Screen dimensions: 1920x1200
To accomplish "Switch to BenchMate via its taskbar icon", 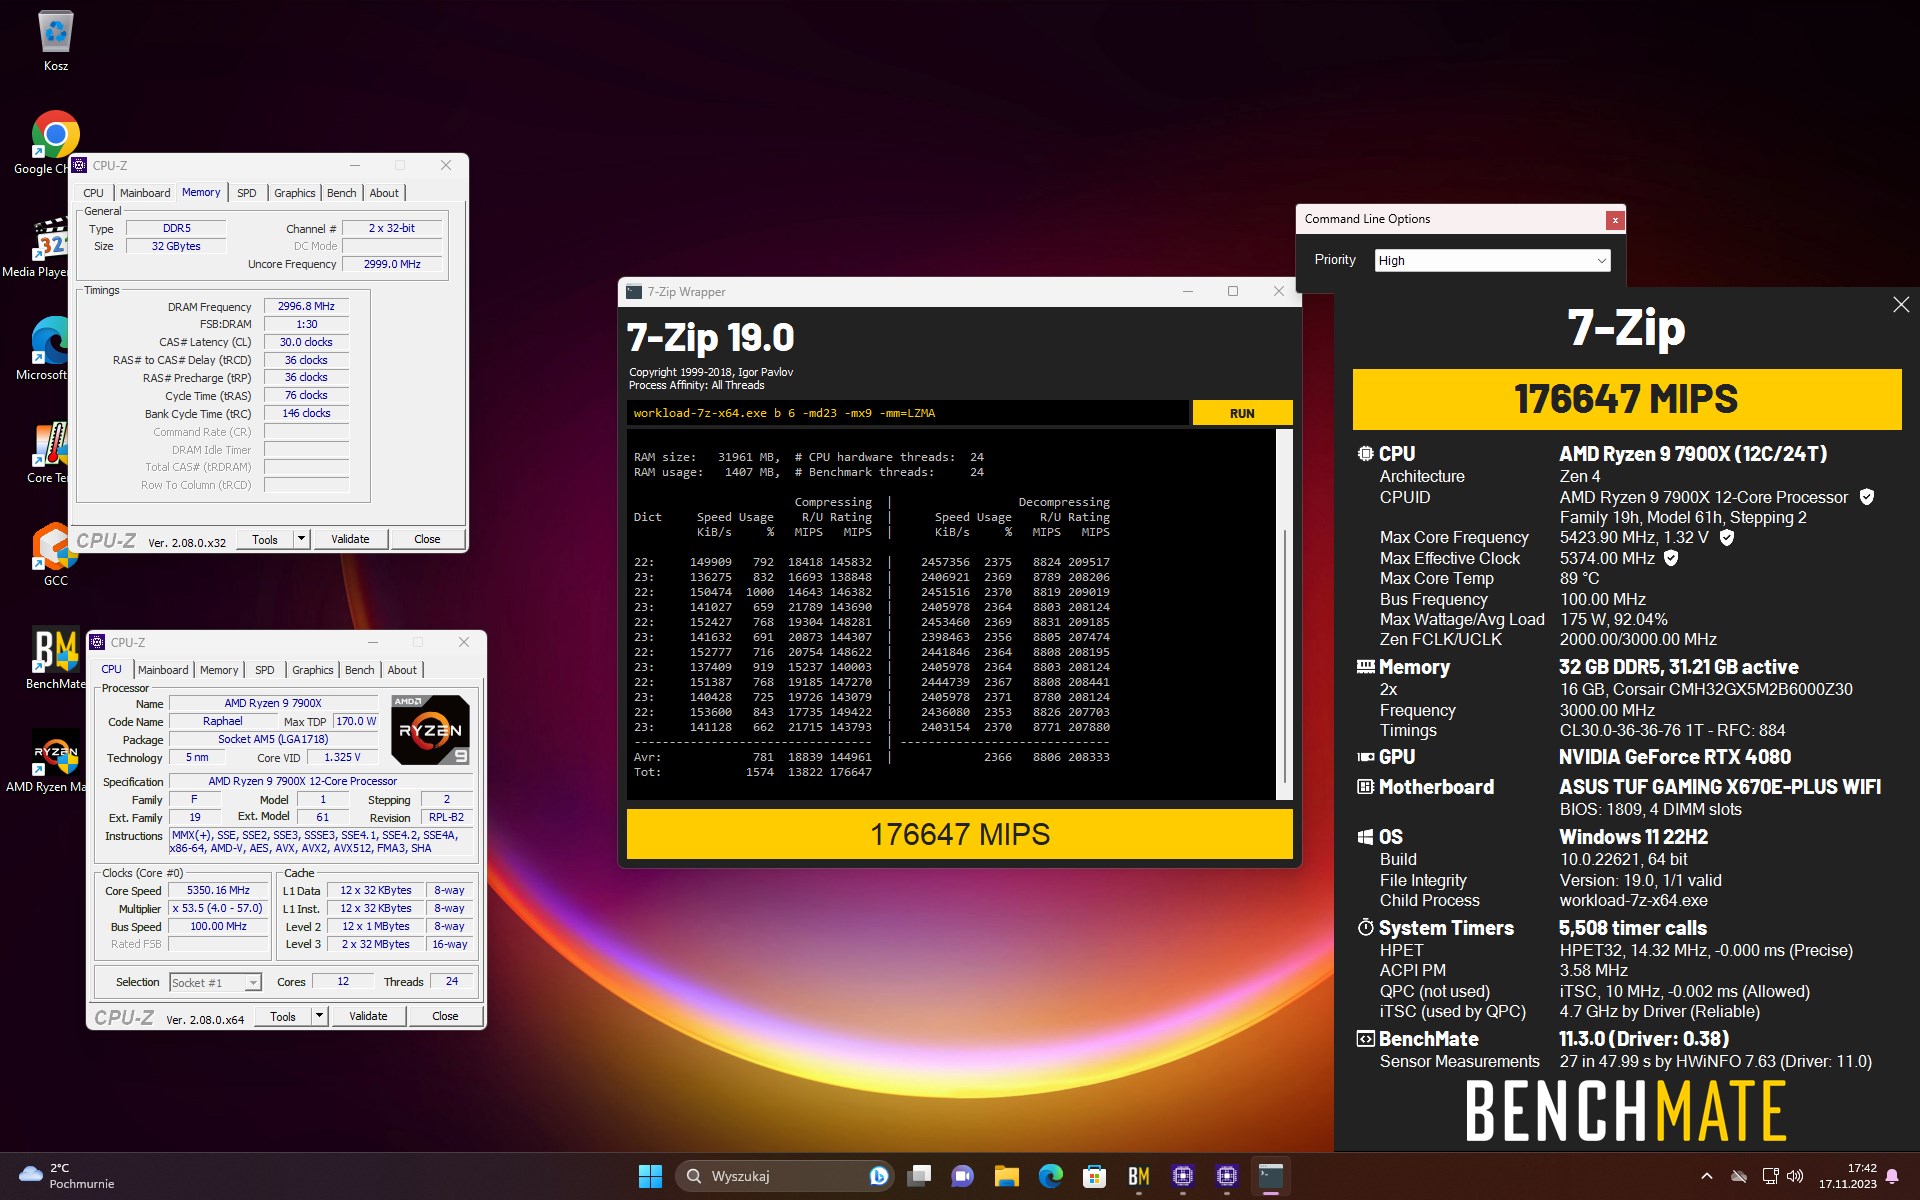I will [x=1138, y=1176].
